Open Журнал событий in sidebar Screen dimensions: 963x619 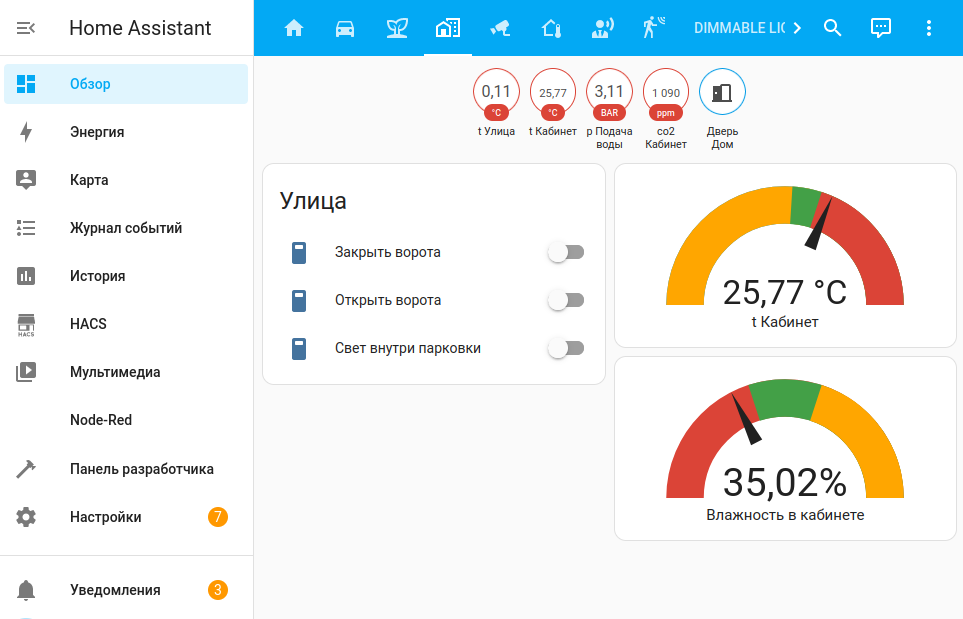click(x=126, y=228)
